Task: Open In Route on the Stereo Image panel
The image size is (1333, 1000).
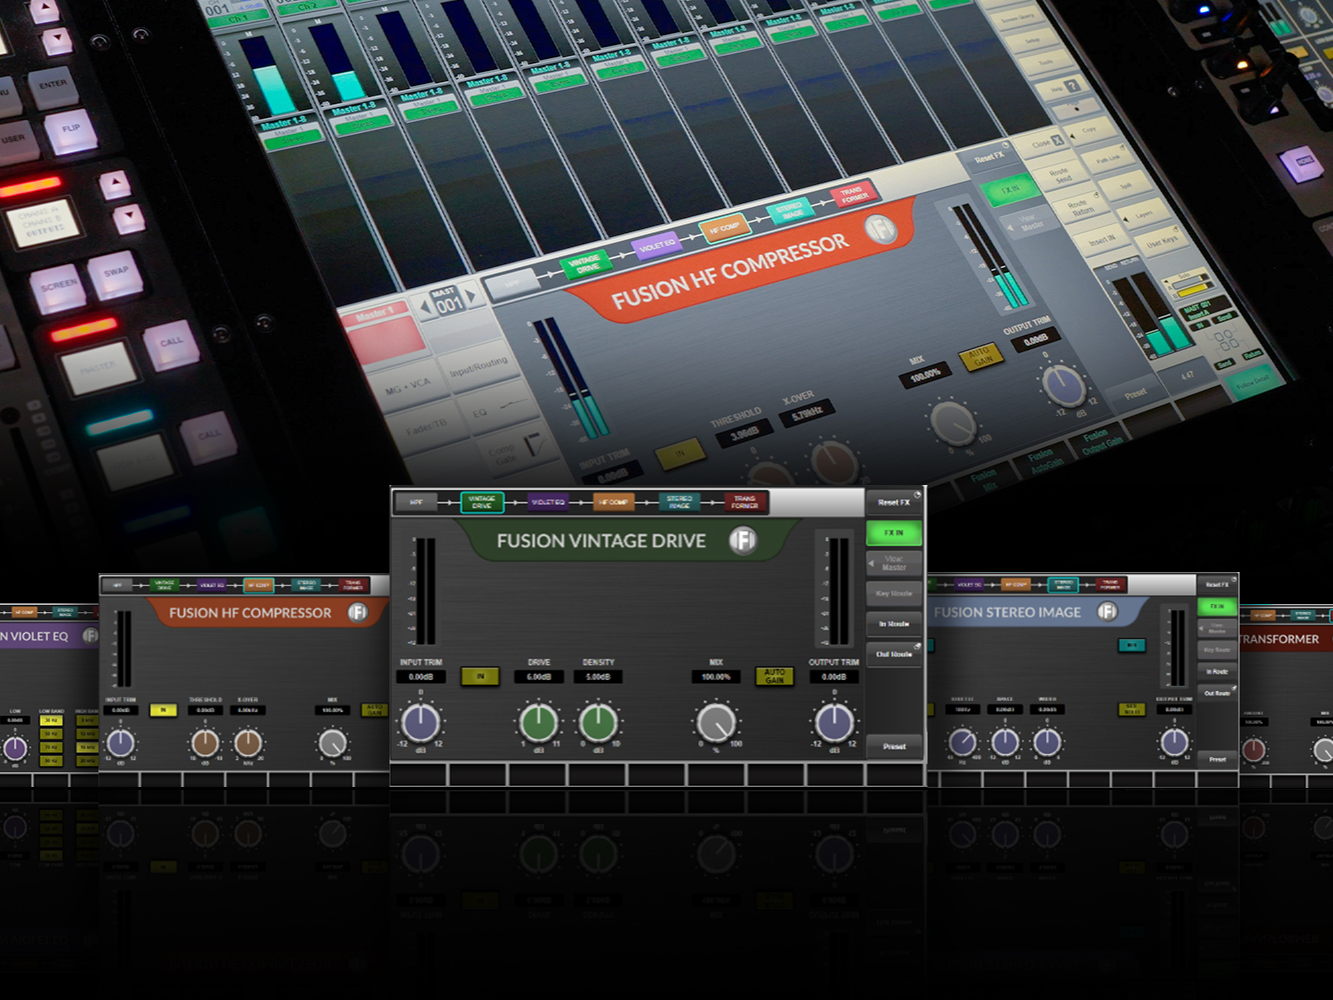Action: point(1217,671)
